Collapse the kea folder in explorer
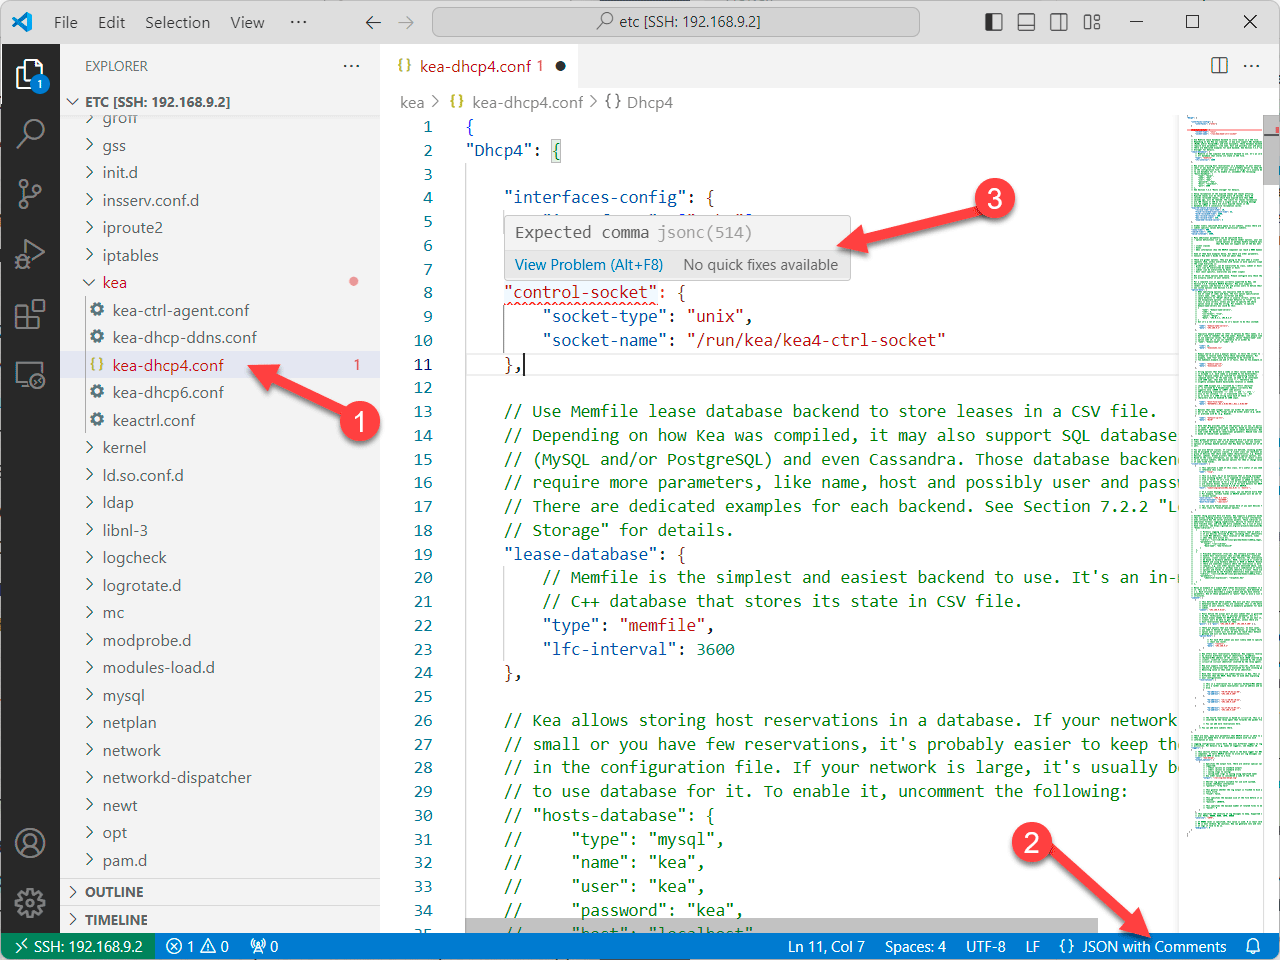1280x960 pixels. click(x=114, y=282)
